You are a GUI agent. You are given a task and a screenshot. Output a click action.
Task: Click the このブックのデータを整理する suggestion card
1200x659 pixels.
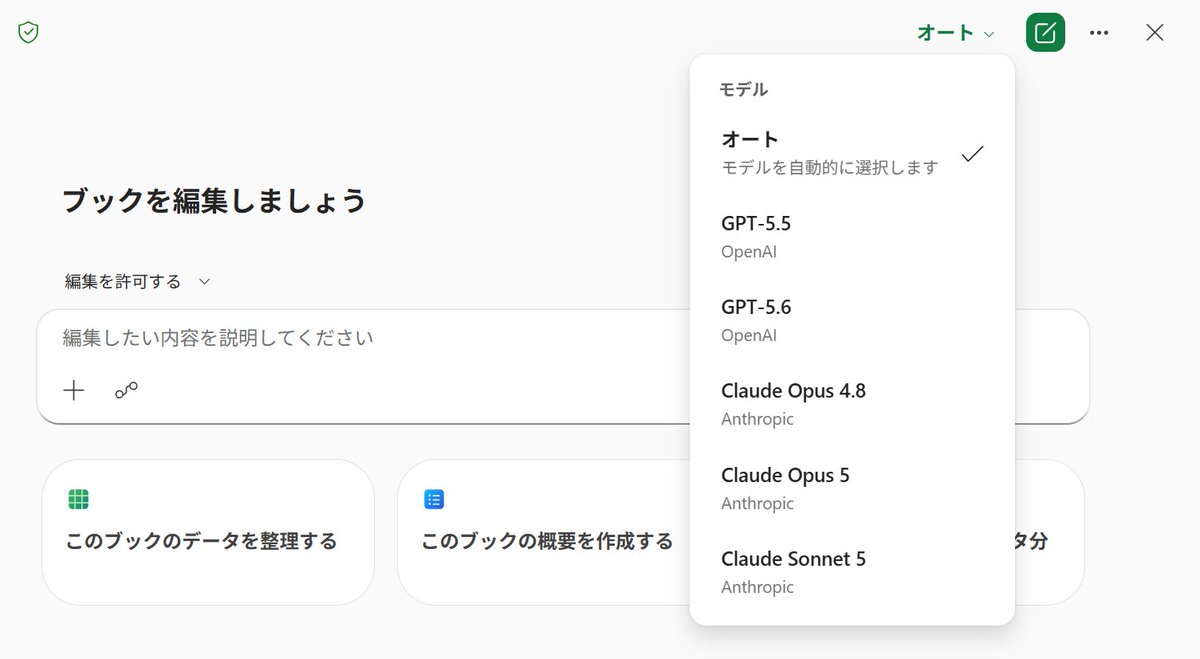(208, 532)
